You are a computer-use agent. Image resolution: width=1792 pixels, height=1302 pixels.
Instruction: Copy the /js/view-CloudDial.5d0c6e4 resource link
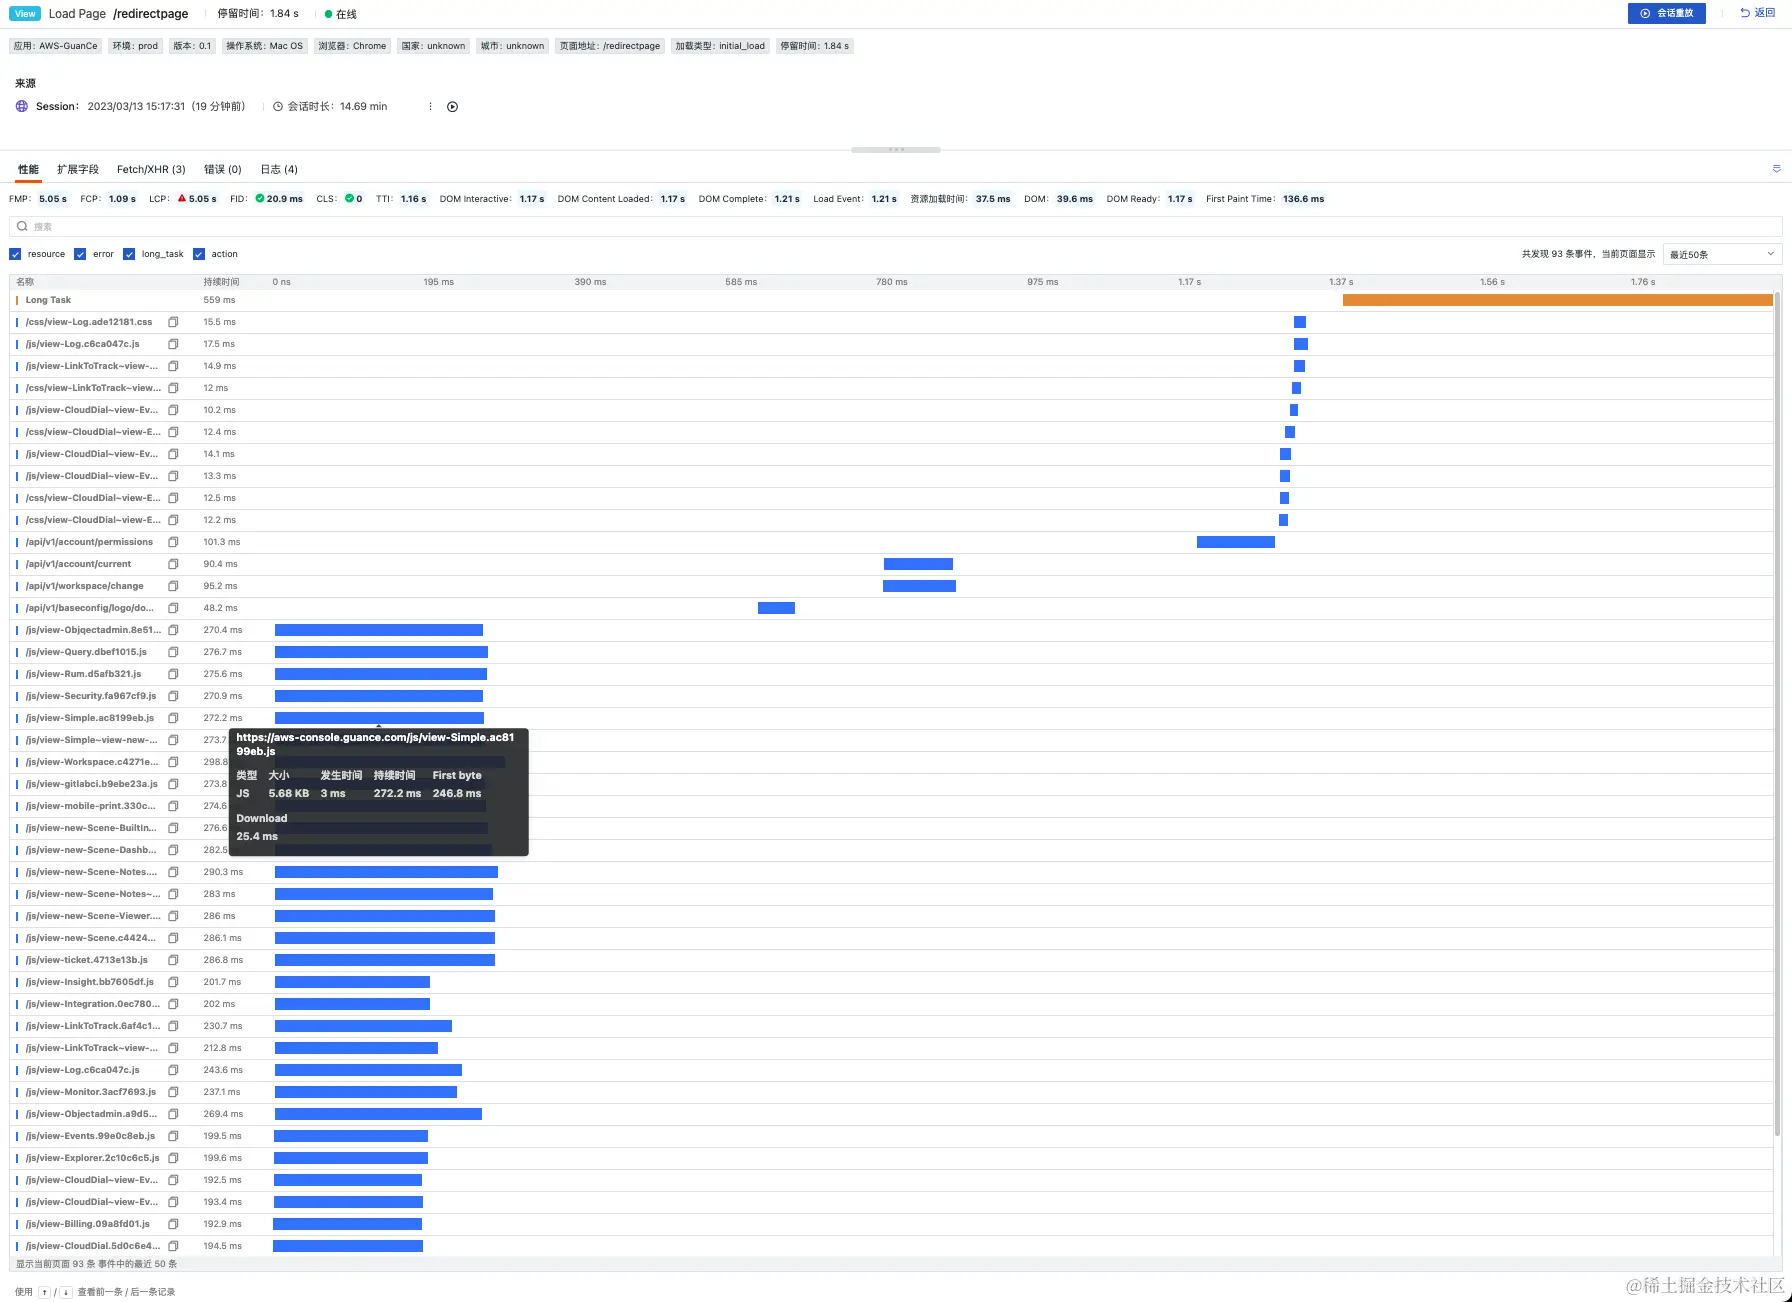click(x=173, y=1246)
